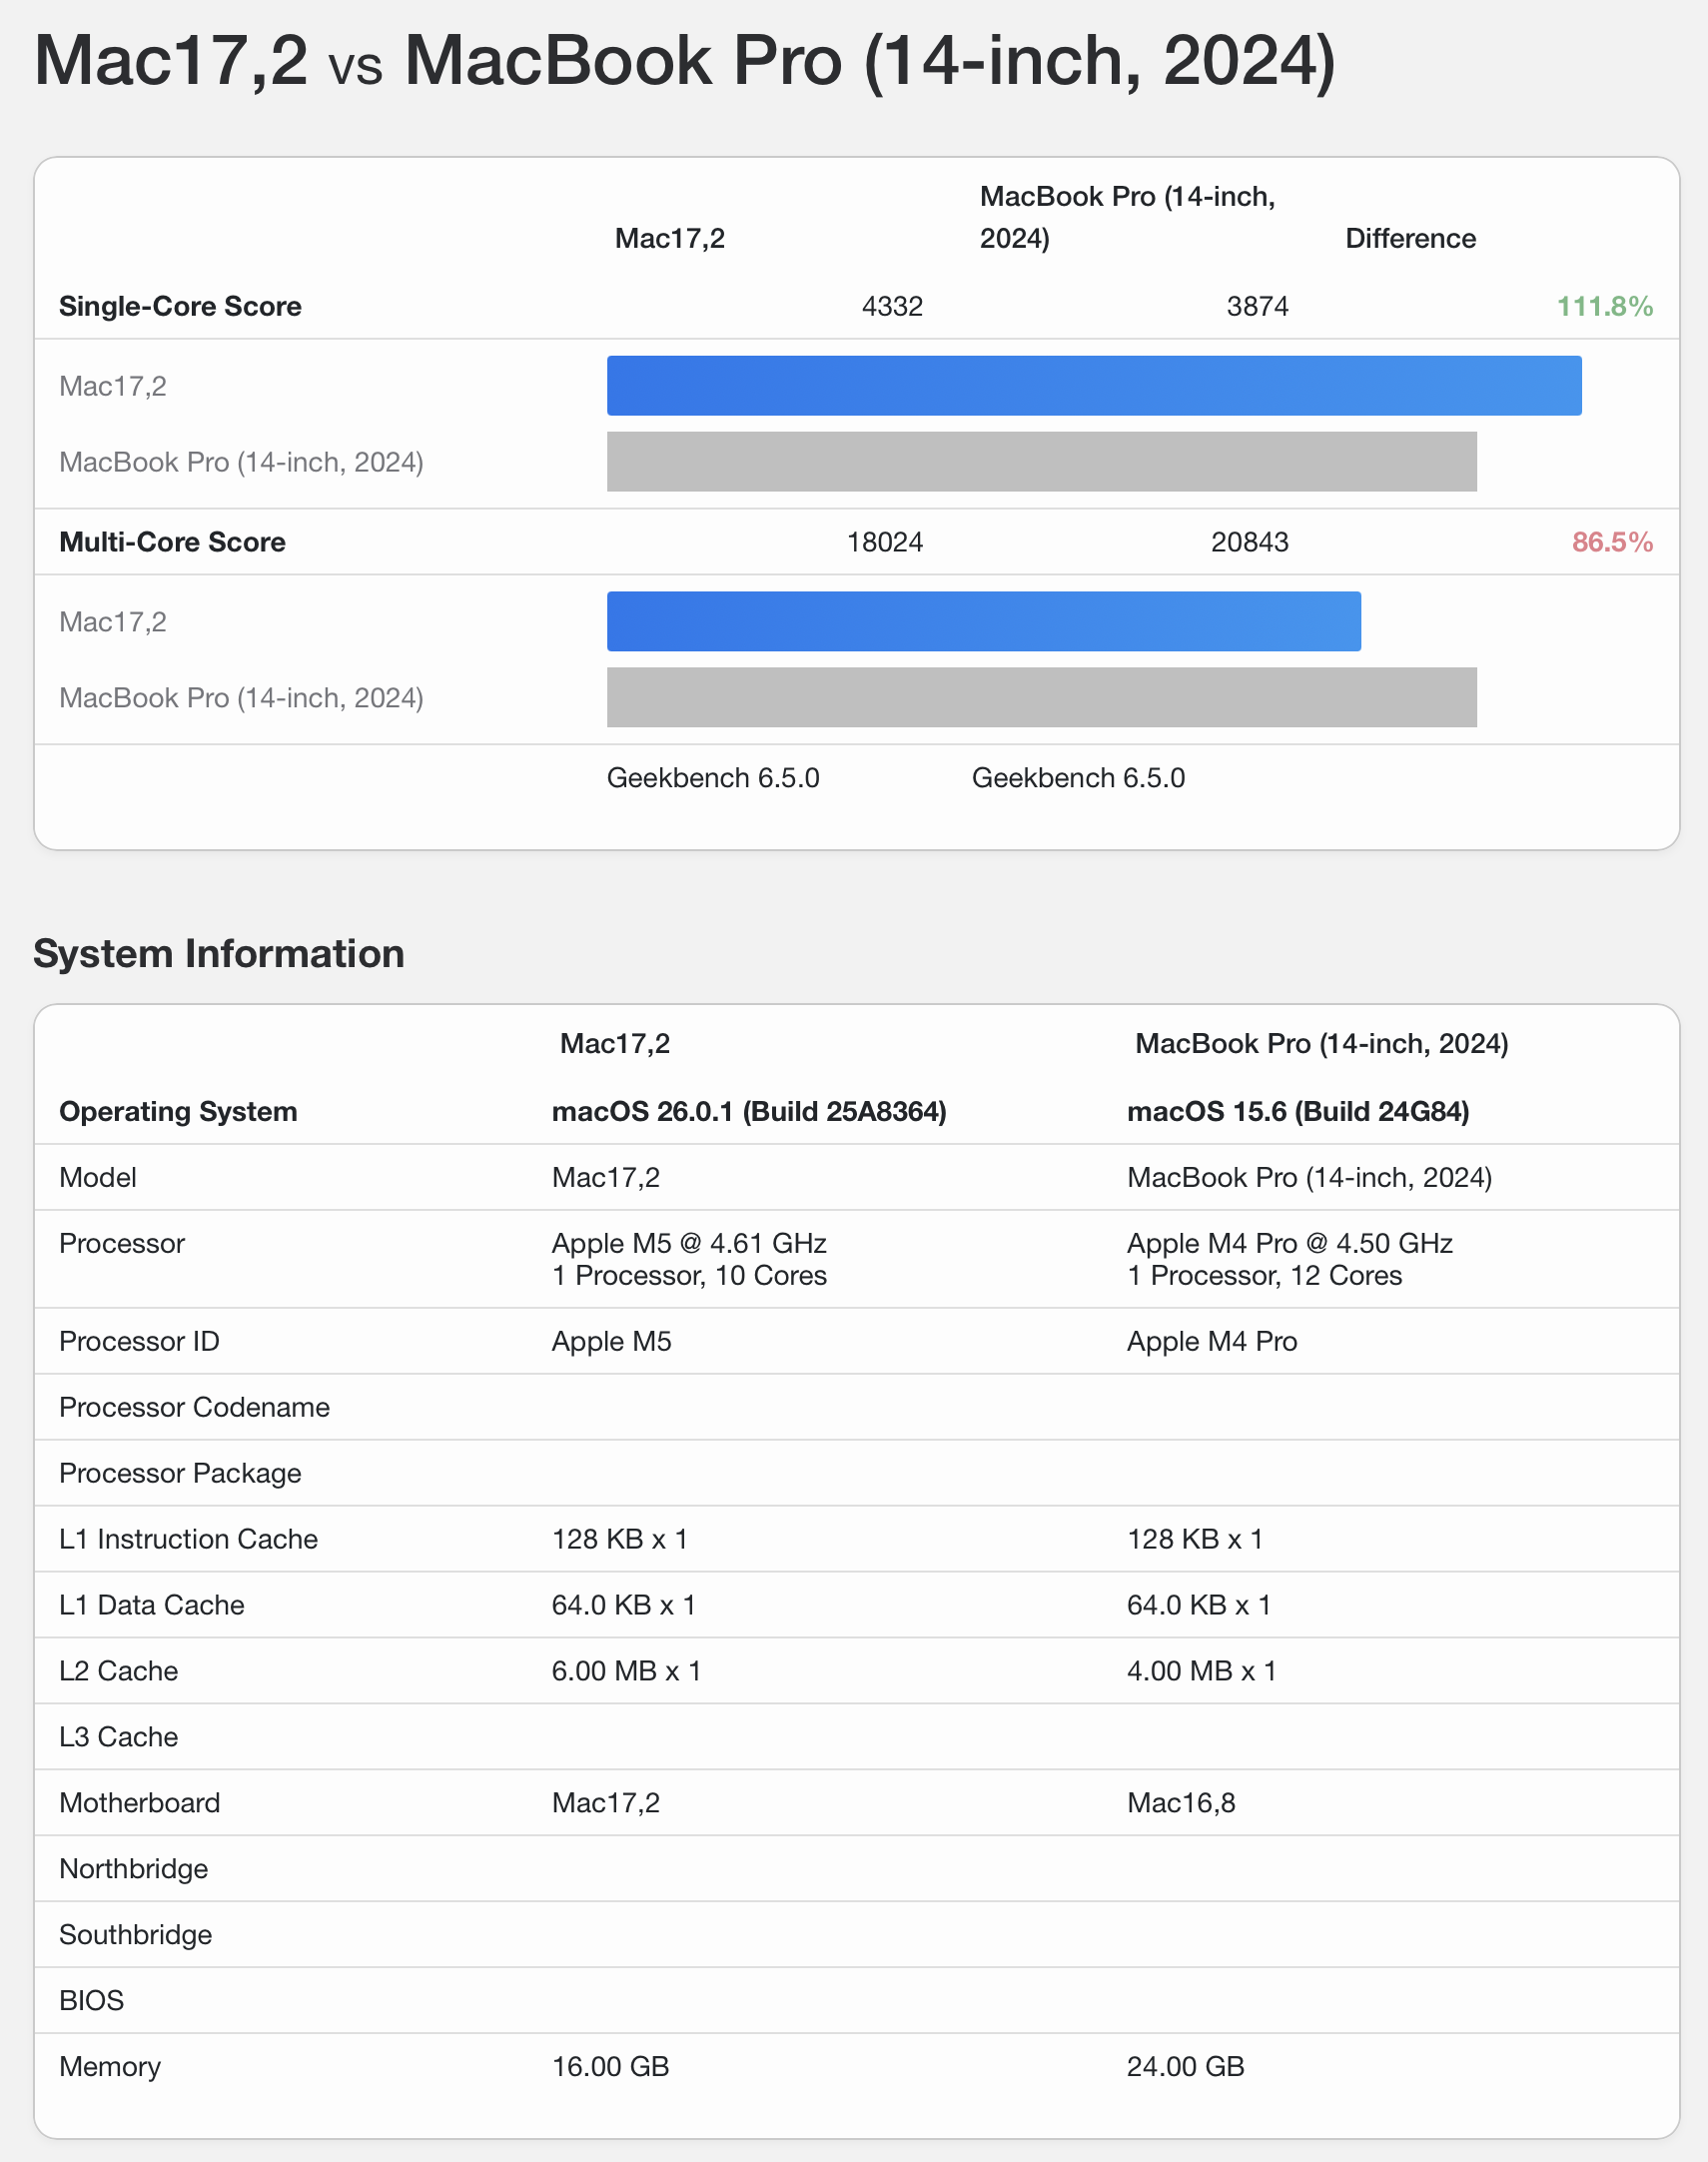Select the blue Mac17,2 multi-core score bar
The width and height of the screenshot is (1708, 2162).
[983, 621]
